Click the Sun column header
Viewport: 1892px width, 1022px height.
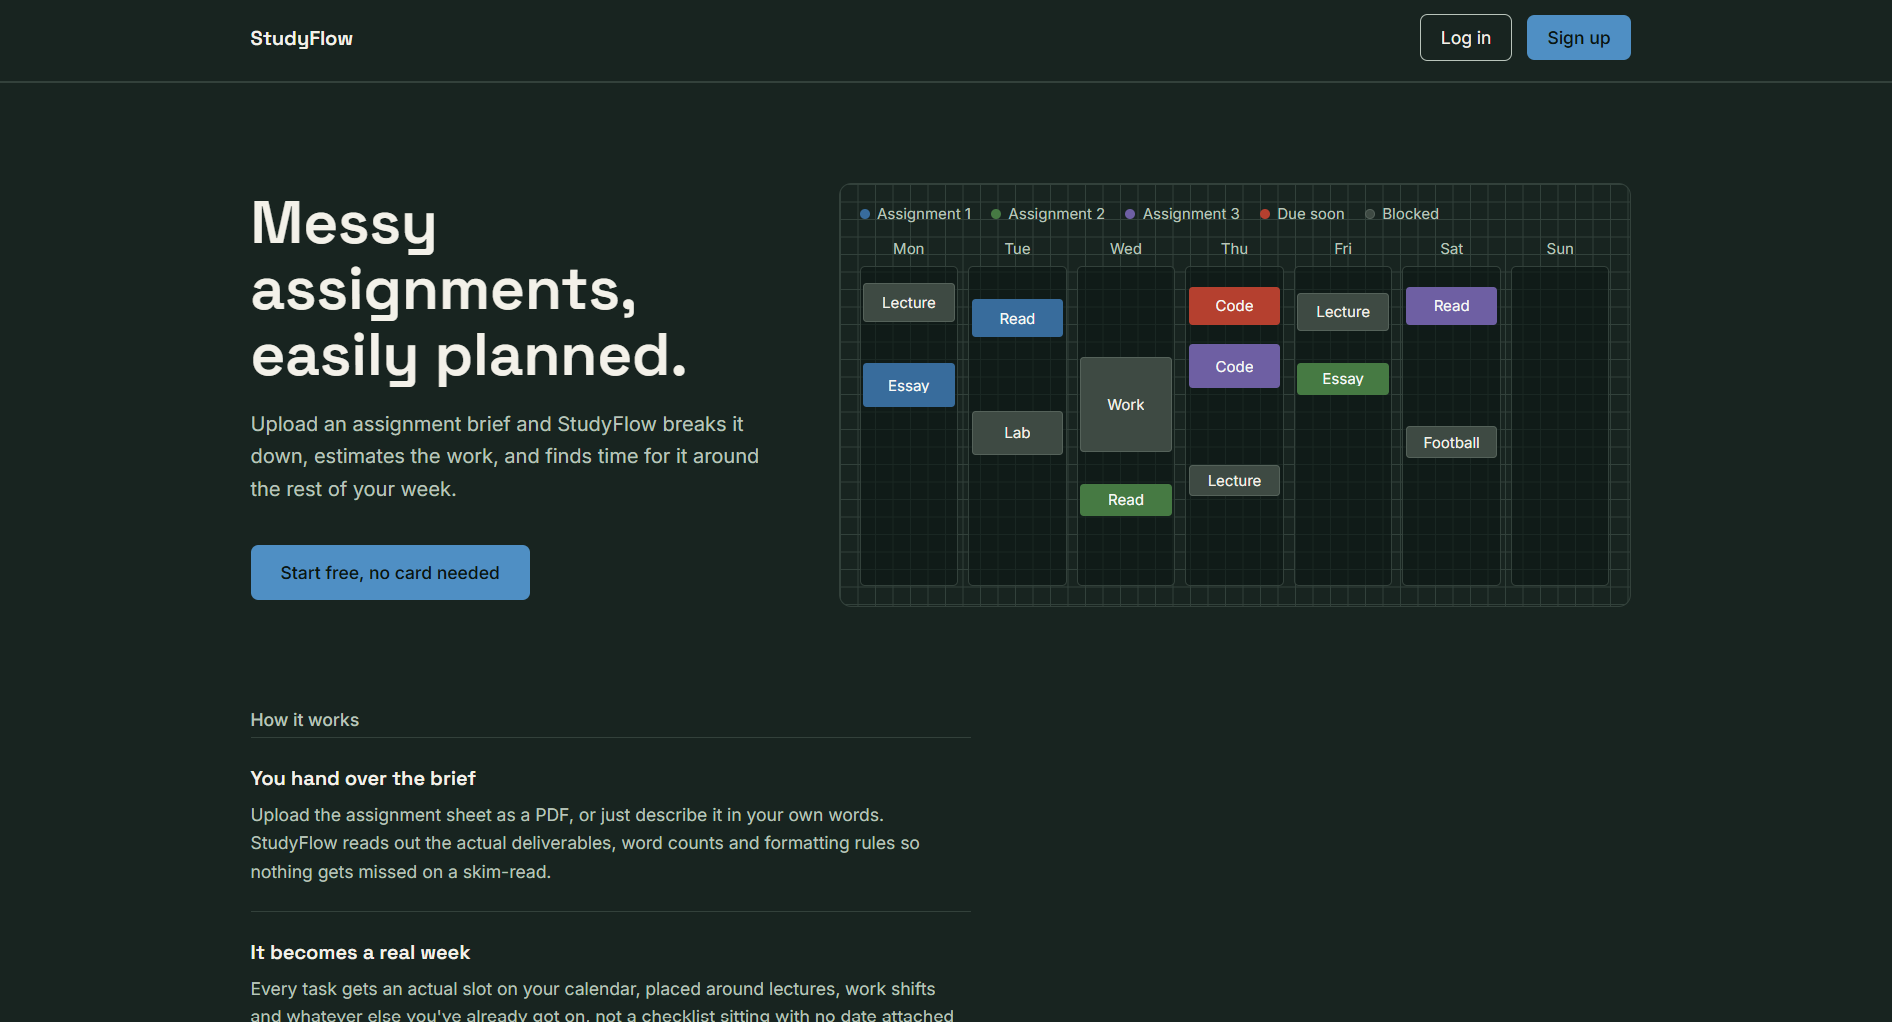coord(1559,249)
